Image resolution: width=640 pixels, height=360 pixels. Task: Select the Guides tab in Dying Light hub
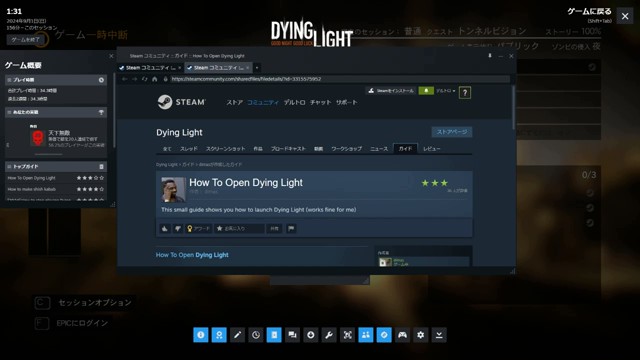pos(405,149)
